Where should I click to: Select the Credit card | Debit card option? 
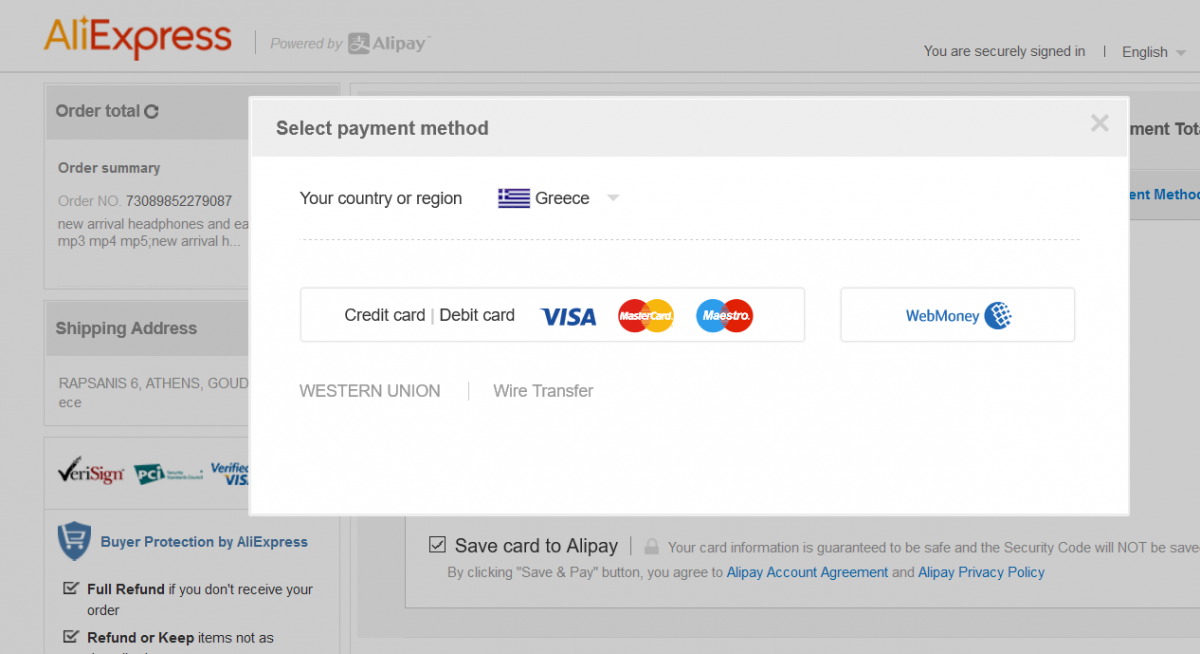point(552,315)
